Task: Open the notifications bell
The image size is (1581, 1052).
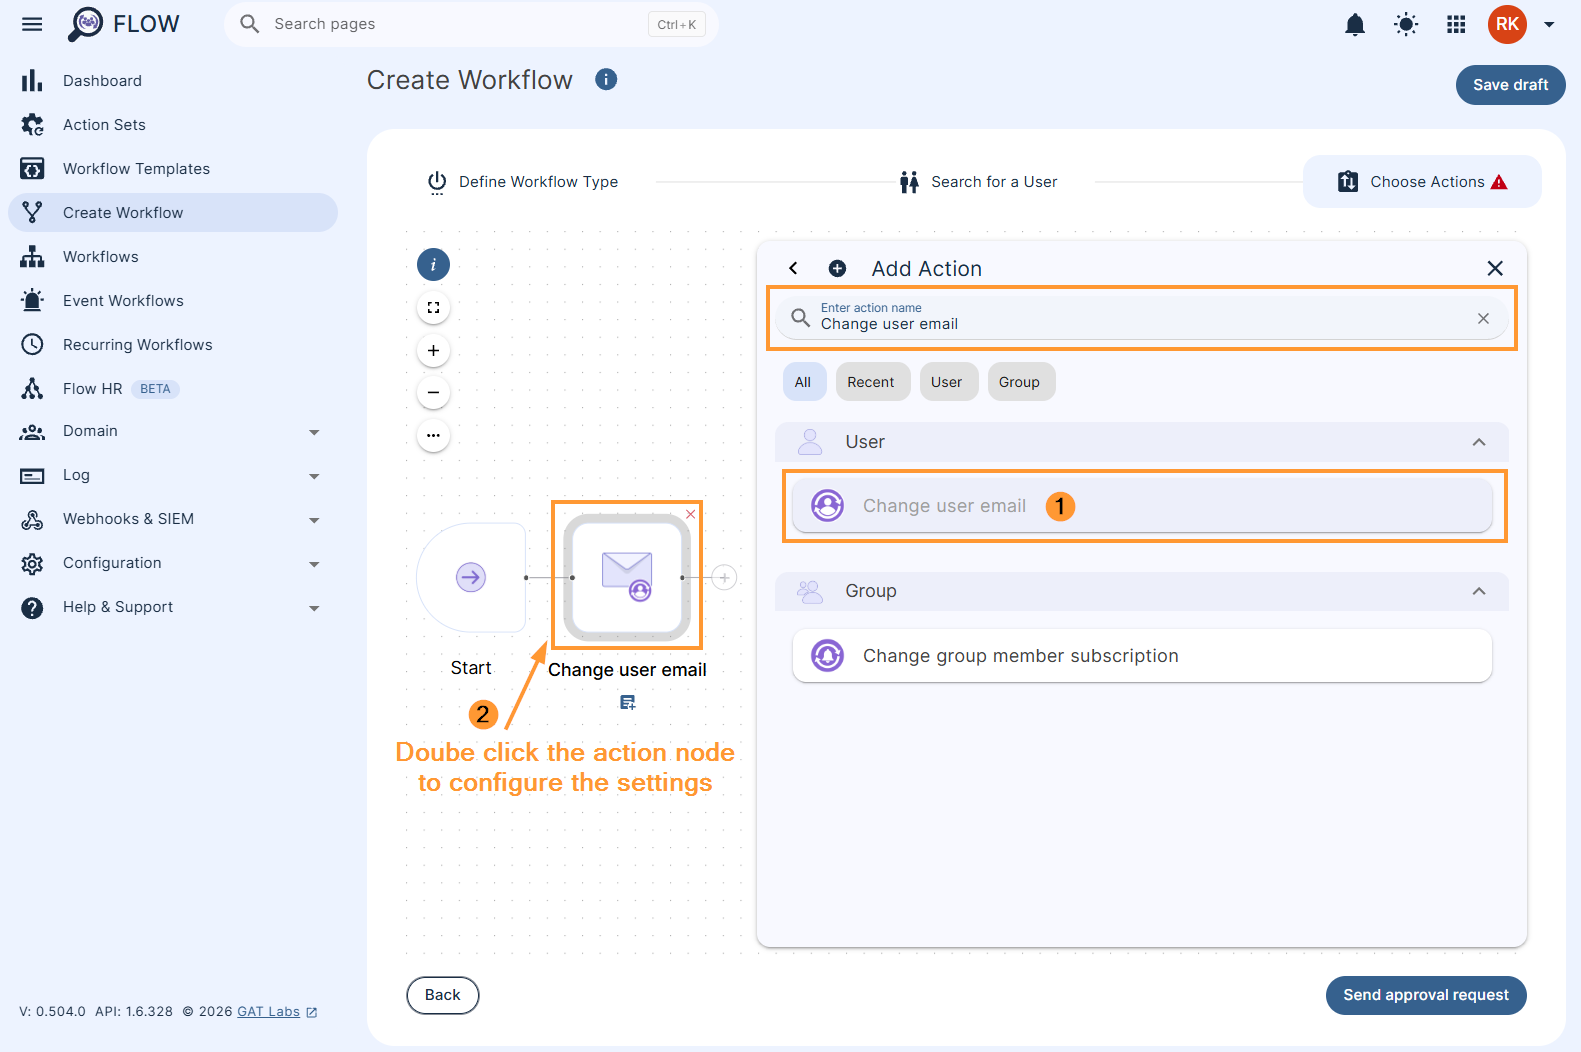Action: 1355,24
